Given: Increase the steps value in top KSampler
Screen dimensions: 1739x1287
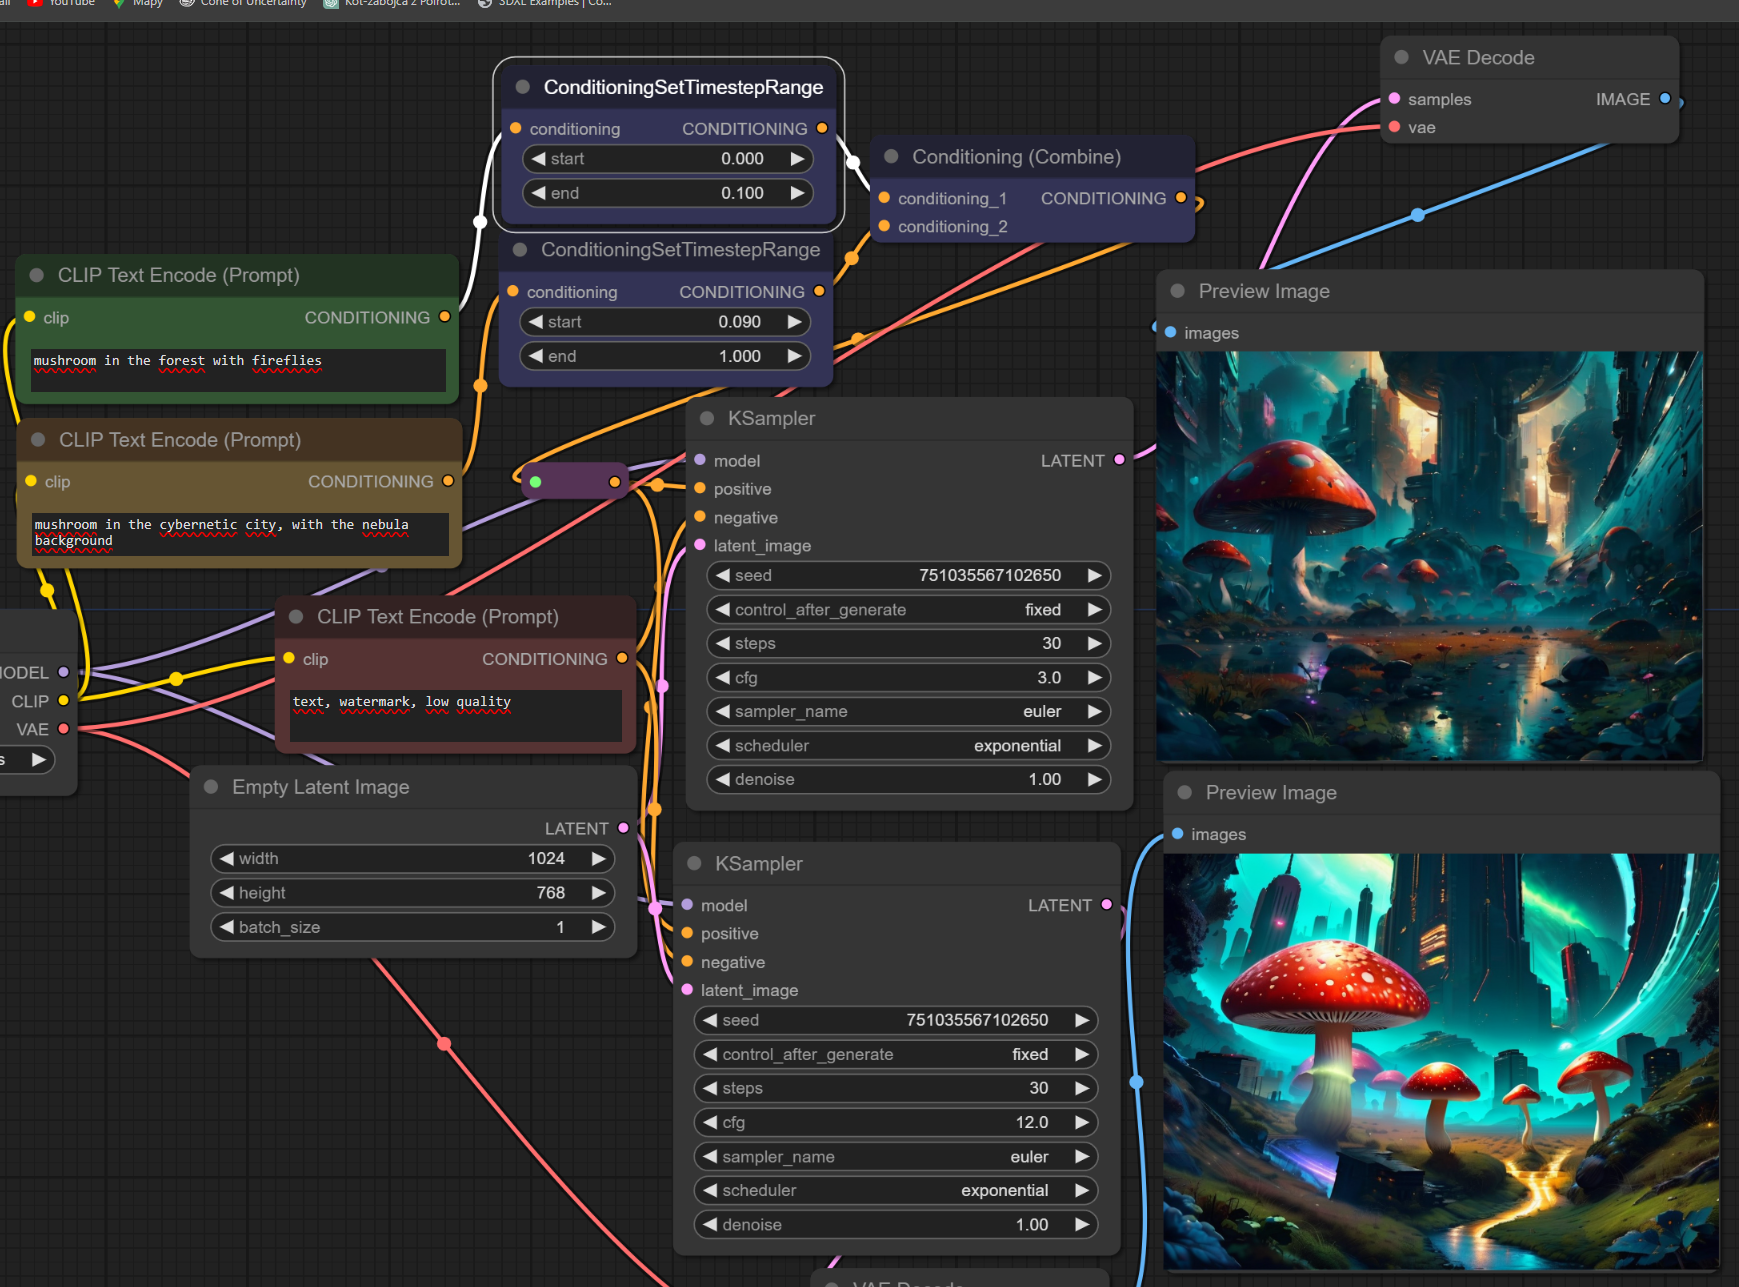Looking at the screenshot, I should tap(1094, 644).
